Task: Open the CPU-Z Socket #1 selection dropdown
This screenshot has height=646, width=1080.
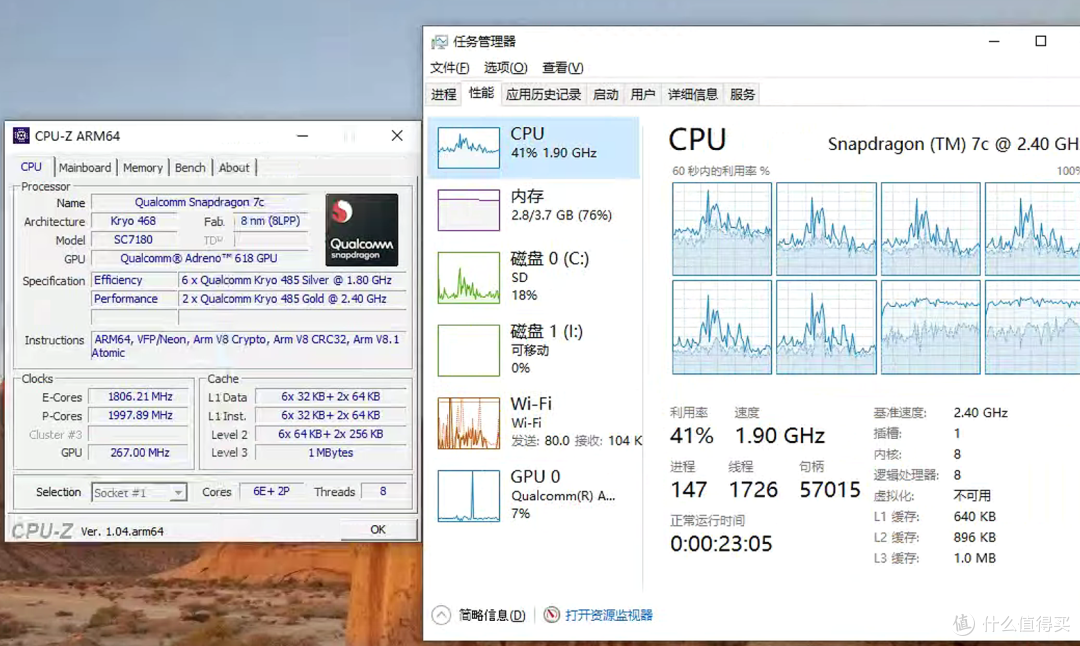Action: click(138, 492)
